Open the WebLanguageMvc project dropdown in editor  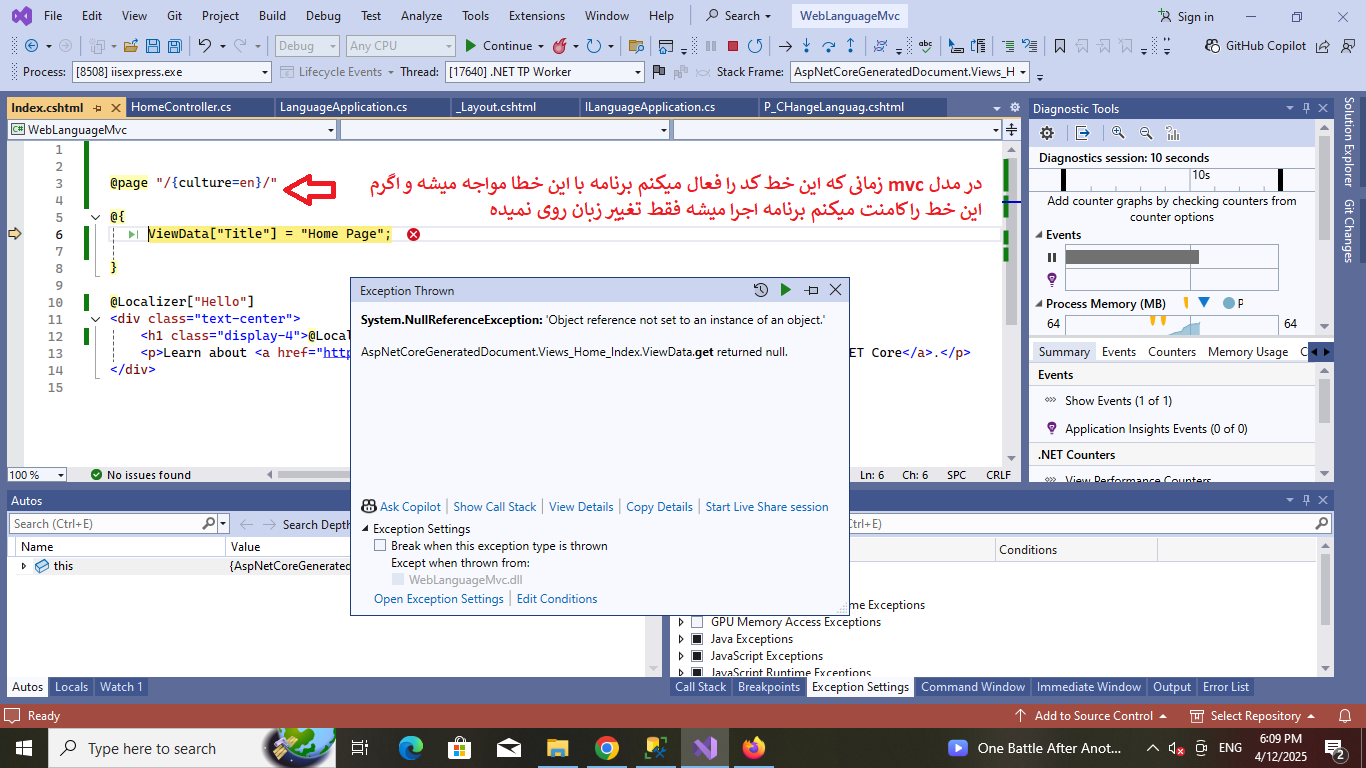click(x=173, y=129)
